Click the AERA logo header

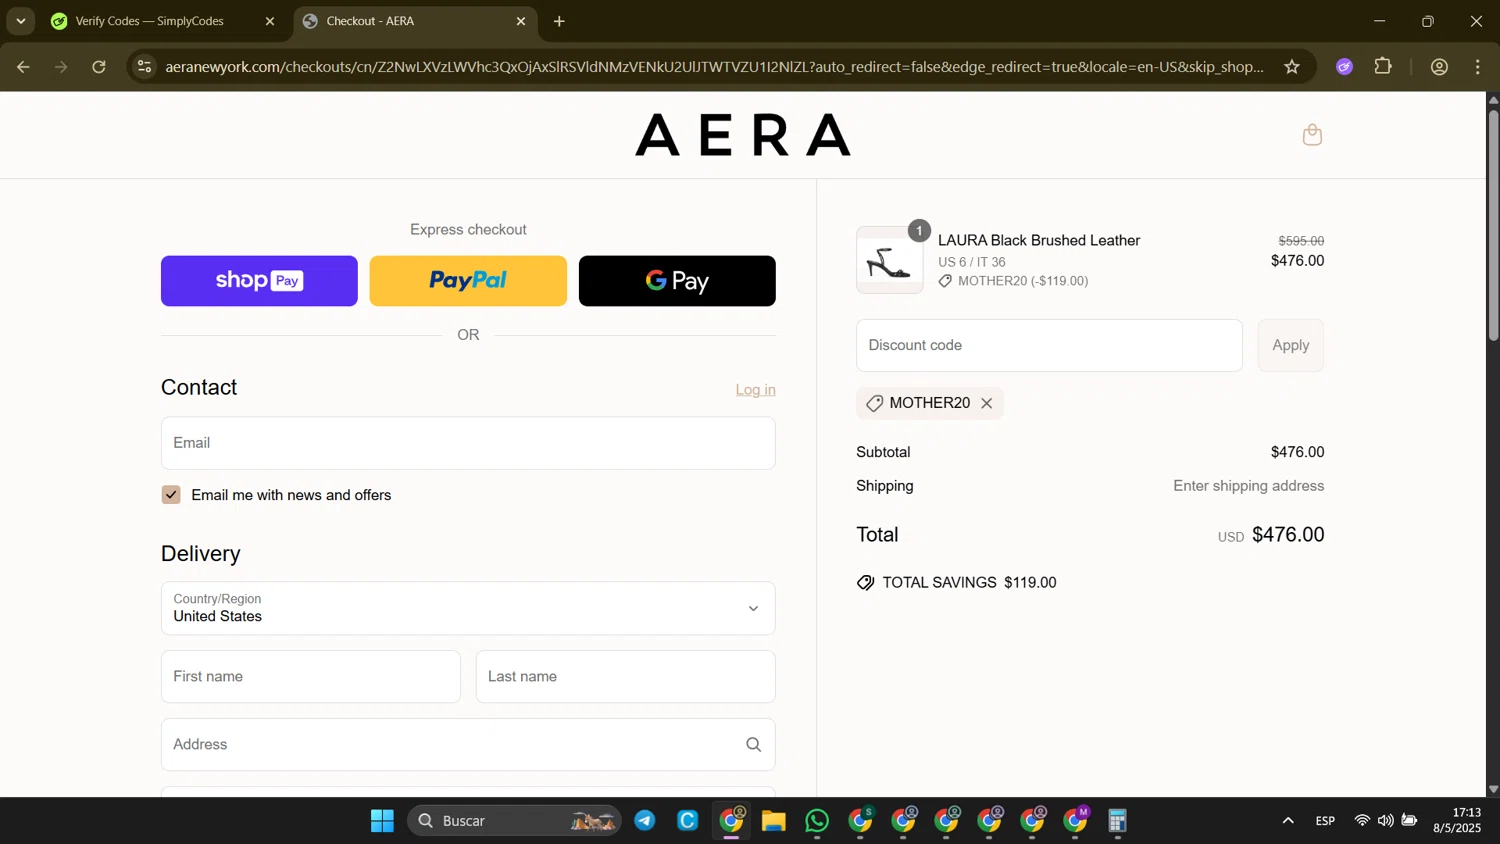coord(743,135)
